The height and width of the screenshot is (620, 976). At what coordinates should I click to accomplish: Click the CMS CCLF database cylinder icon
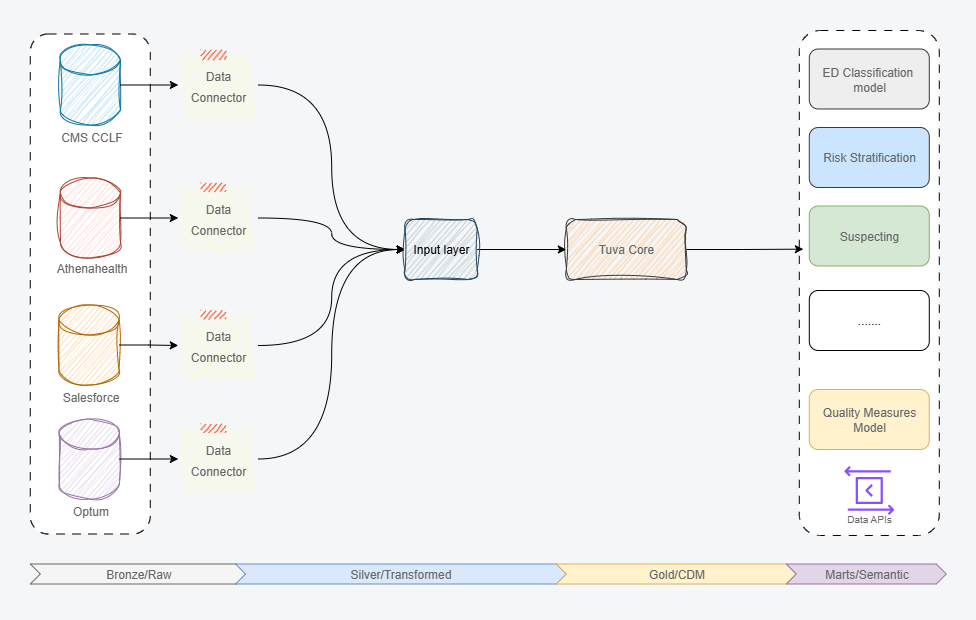tap(90, 84)
